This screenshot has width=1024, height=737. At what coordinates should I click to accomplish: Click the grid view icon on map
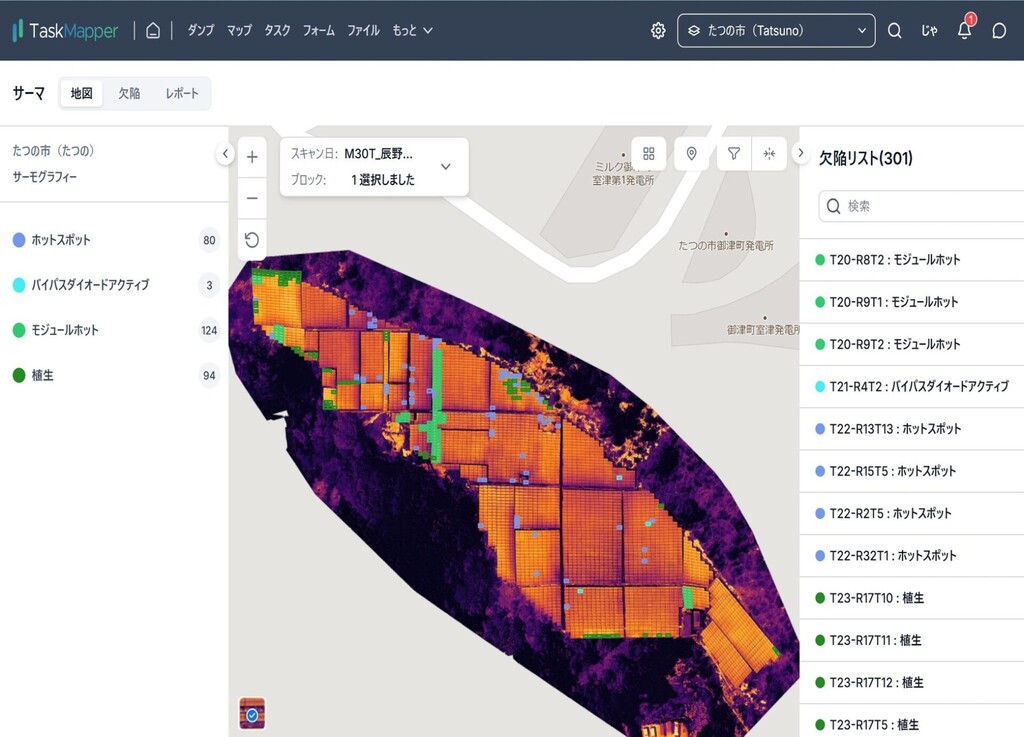(x=649, y=153)
